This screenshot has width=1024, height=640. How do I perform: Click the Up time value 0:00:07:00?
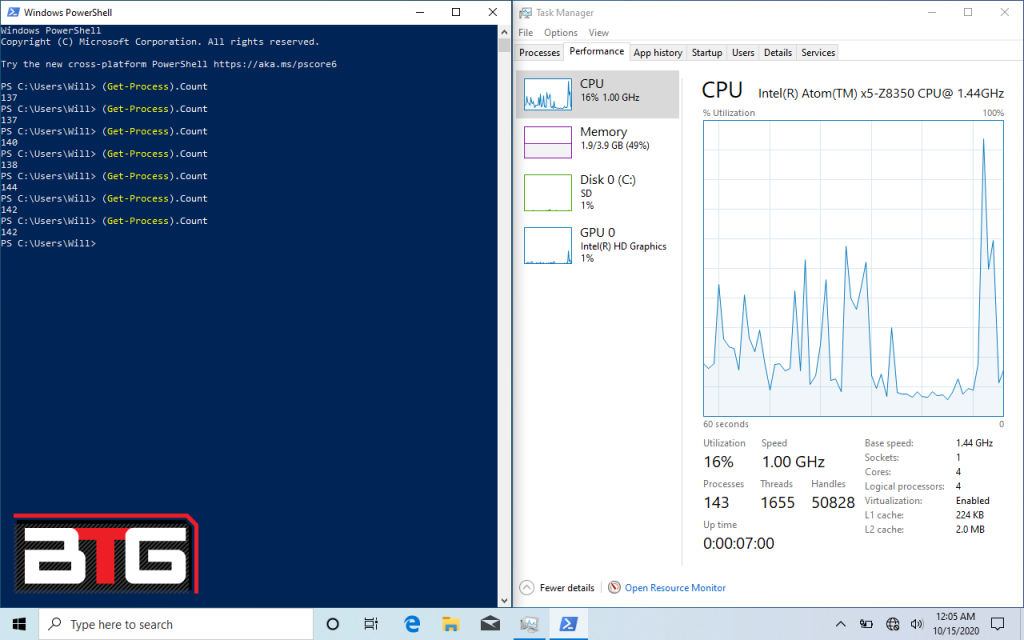pyautogui.click(x=739, y=543)
